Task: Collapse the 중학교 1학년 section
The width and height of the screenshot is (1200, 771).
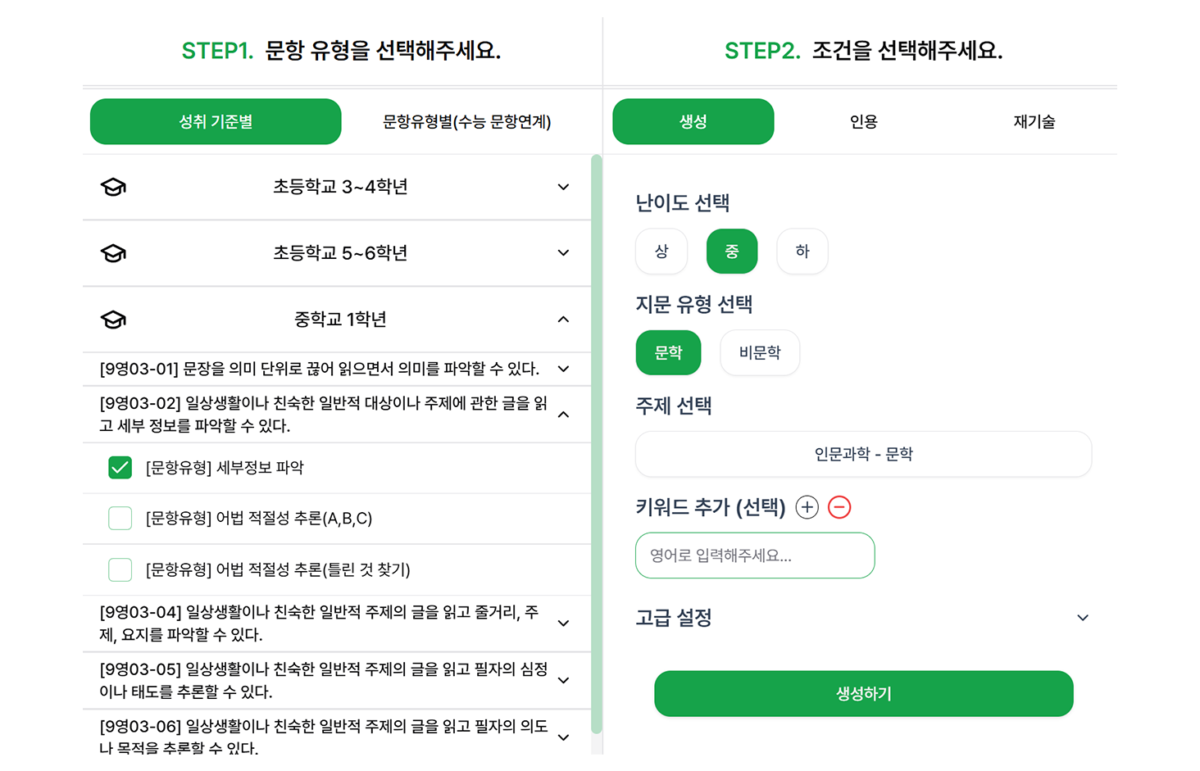Action: [562, 319]
